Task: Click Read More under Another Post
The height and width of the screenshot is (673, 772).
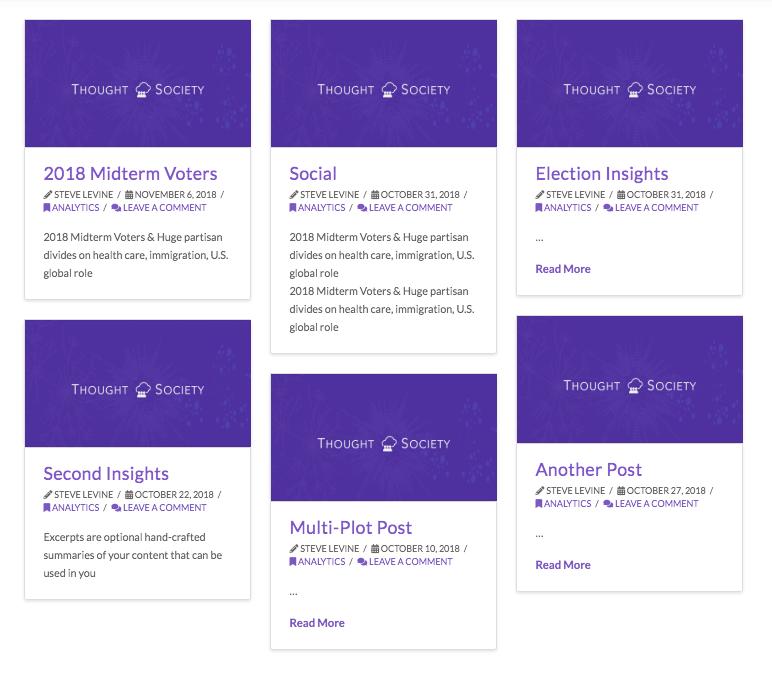Action: pos(563,565)
